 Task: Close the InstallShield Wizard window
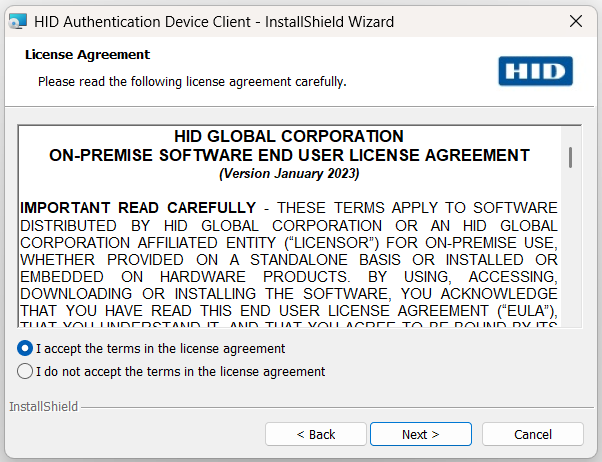click(x=575, y=21)
